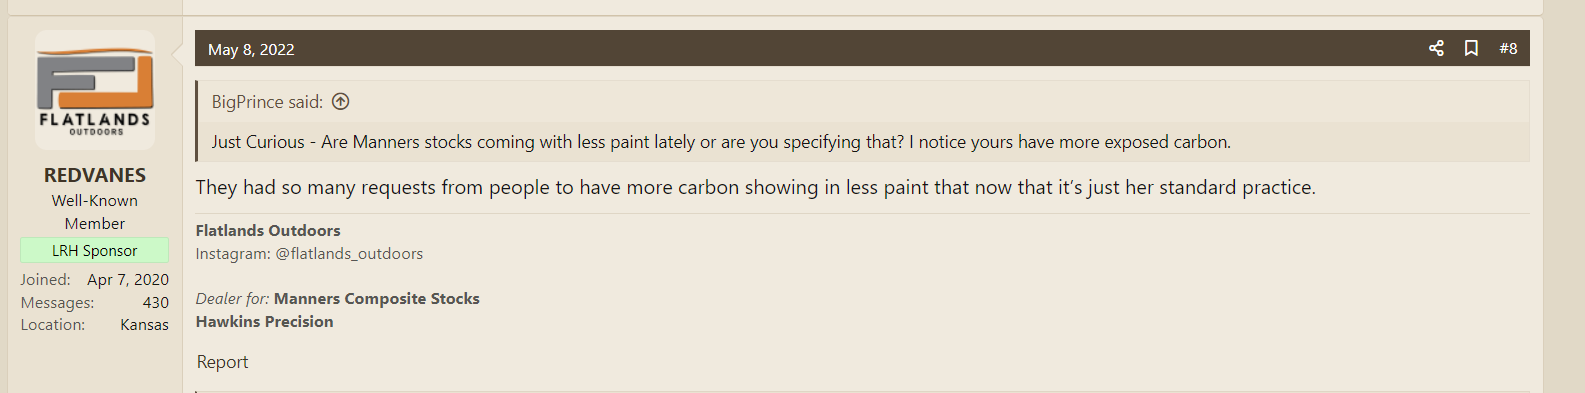This screenshot has width=1585, height=393.
Task: Open the Flatlands Outdoors avatar image
Action: pyautogui.click(x=95, y=90)
